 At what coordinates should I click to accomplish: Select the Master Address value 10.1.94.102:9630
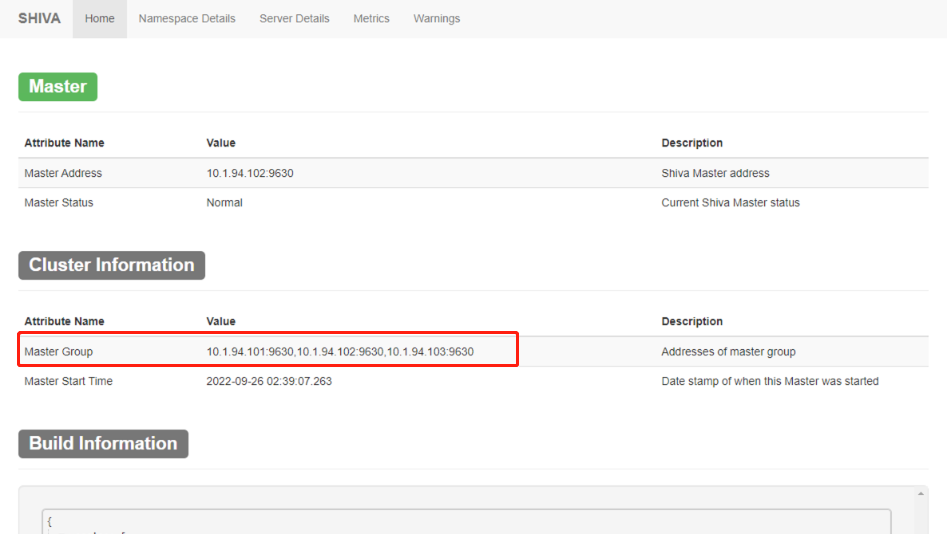tap(250, 173)
